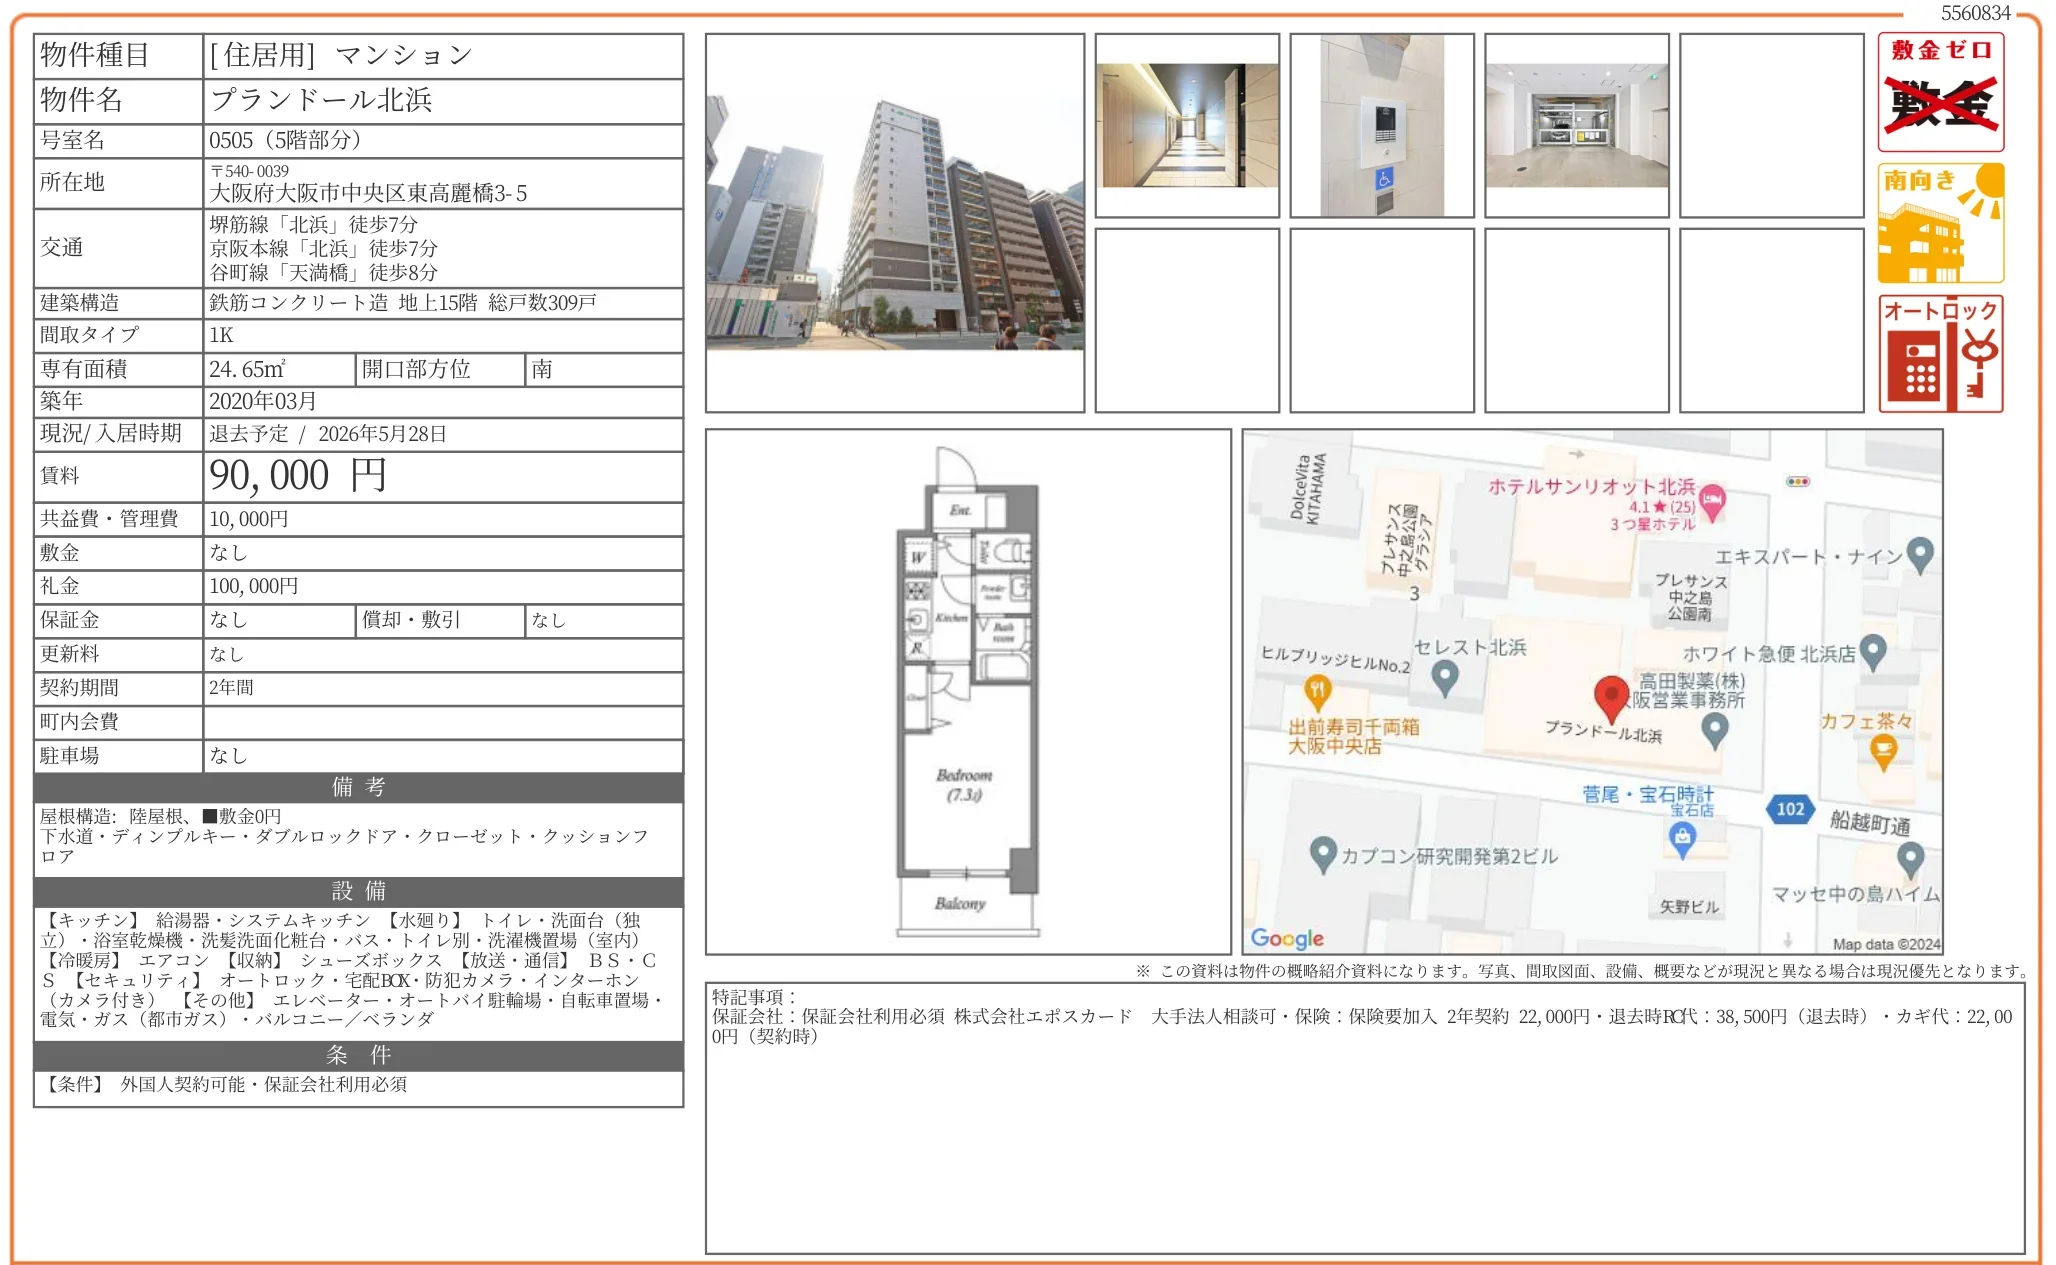This screenshot has width=2056, height=1265.
Task: Open the corridor interior thumbnail photo
Action: click(1187, 126)
